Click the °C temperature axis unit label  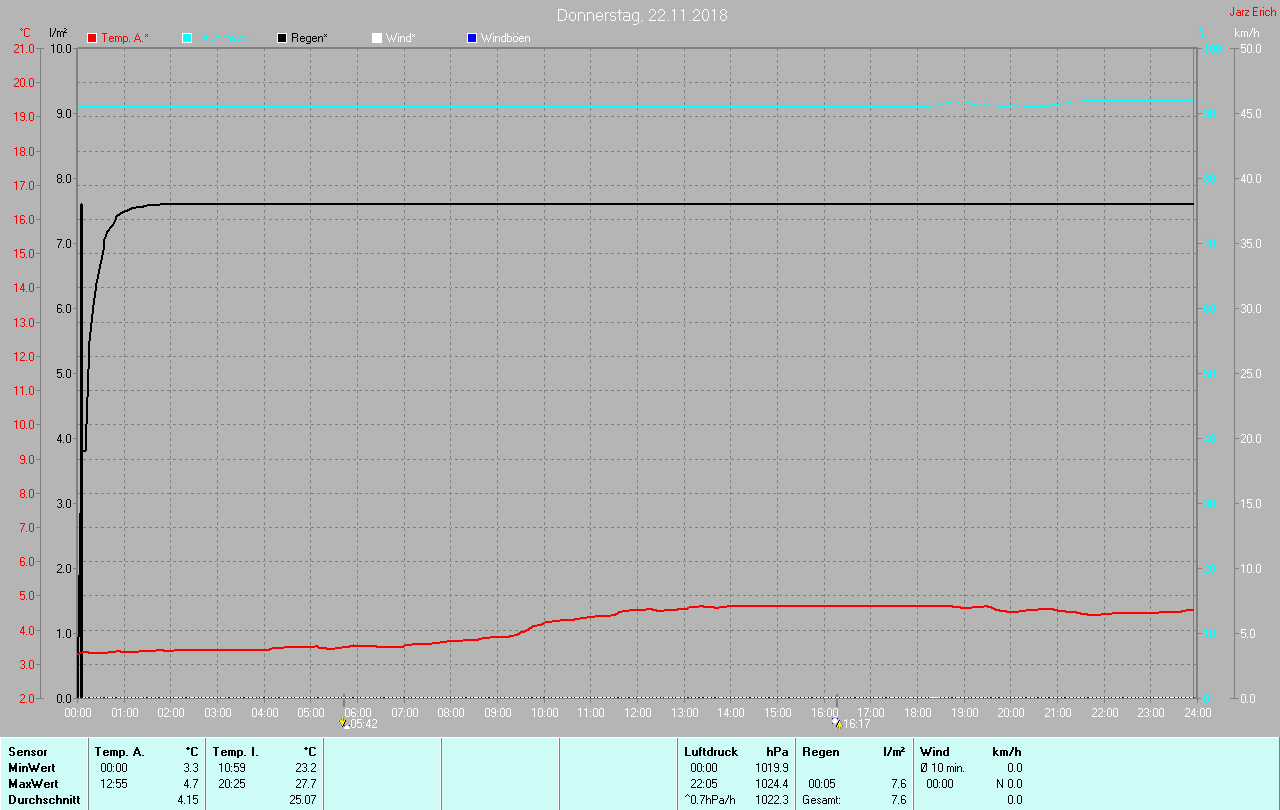(25, 33)
